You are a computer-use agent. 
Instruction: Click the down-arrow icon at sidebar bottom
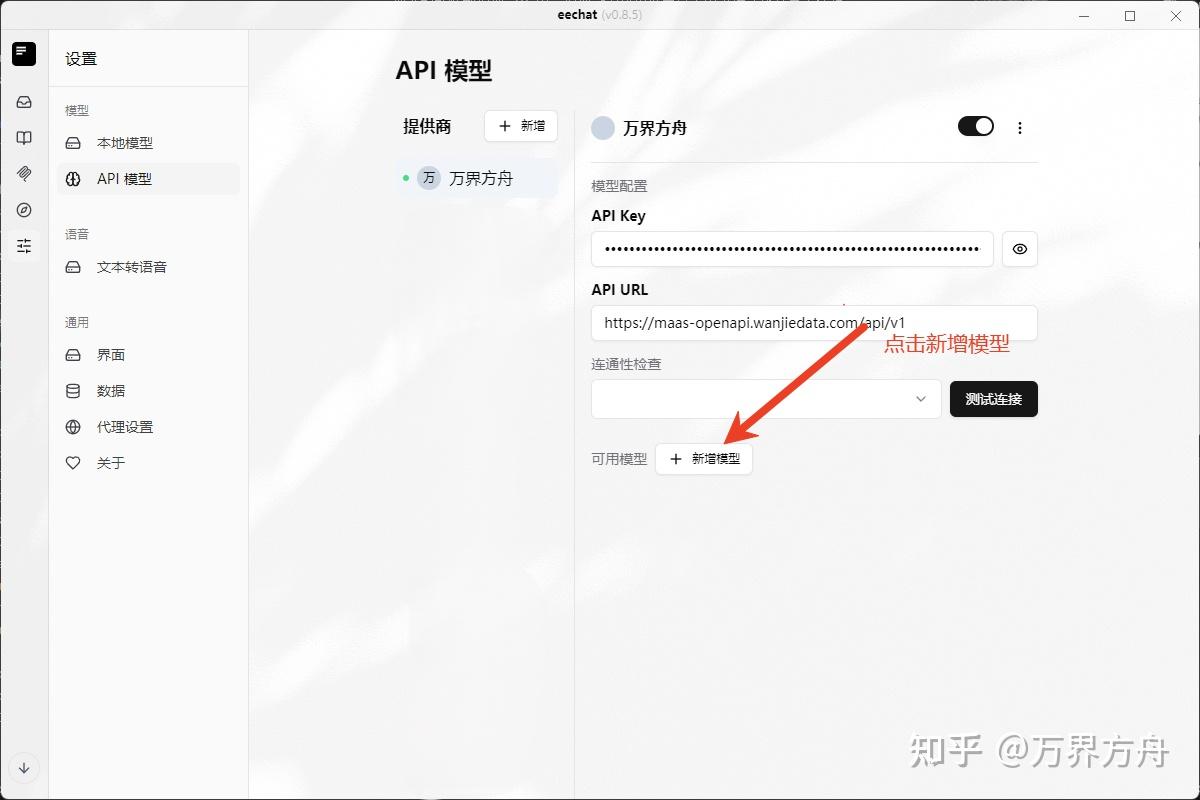(24, 768)
